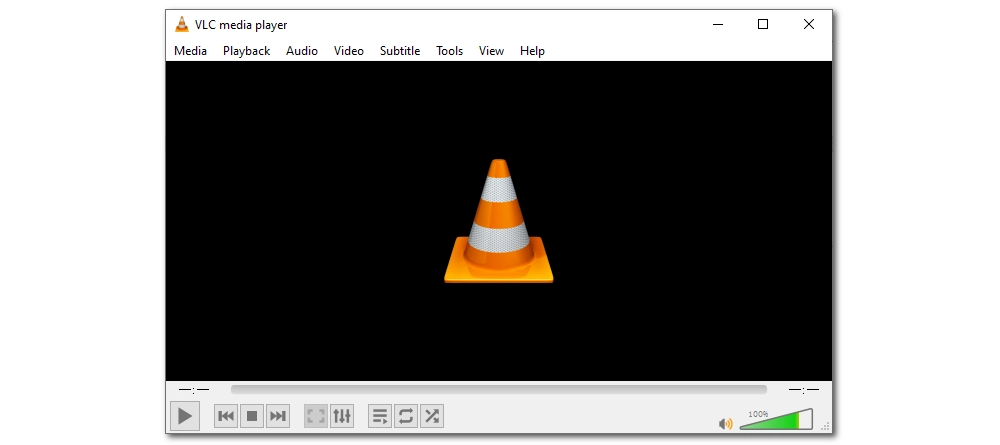This screenshot has height=445, width=1000.
Task: Stop playback with the square button
Action: 252,416
